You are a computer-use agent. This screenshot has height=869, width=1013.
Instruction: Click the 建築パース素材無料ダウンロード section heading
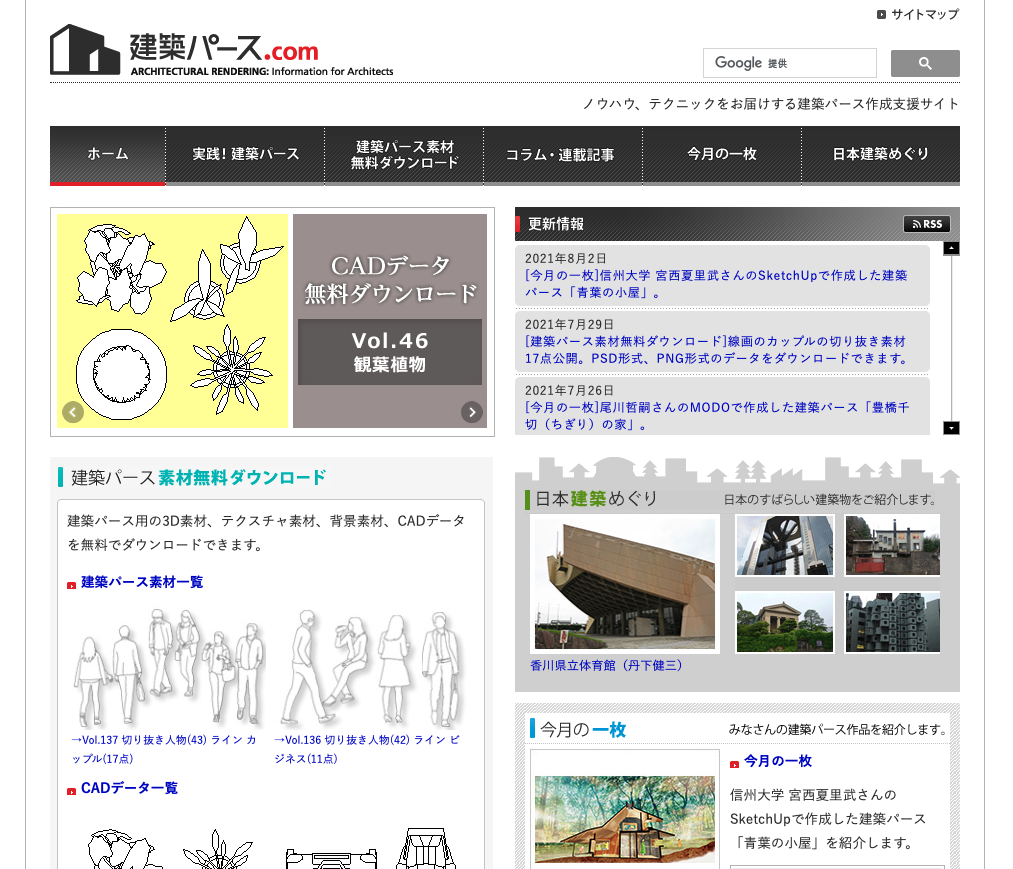(x=198, y=477)
